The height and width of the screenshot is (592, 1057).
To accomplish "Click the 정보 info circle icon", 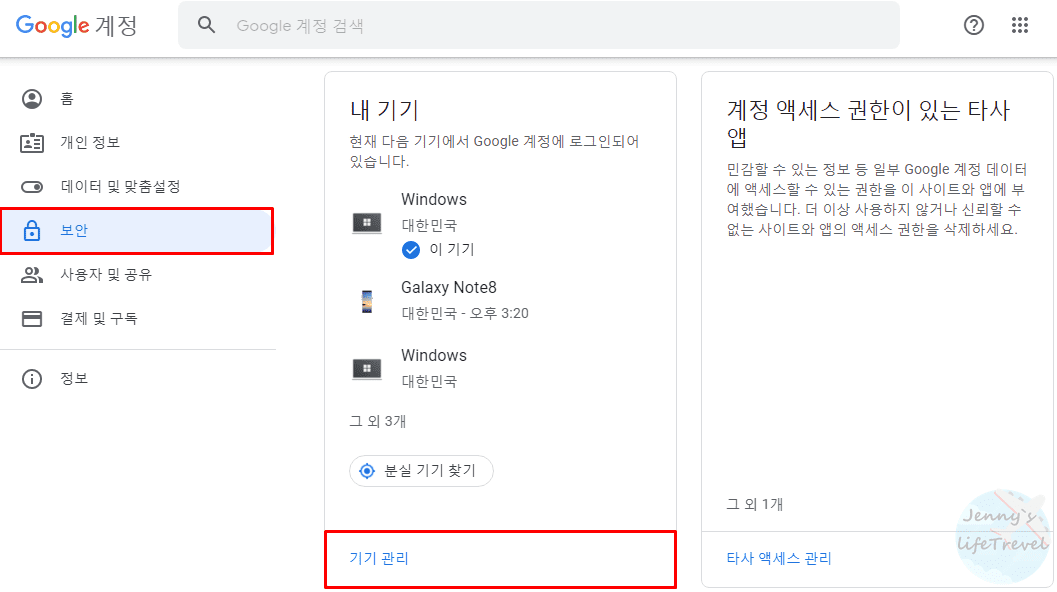I will pyautogui.click(x=32, y=379).
